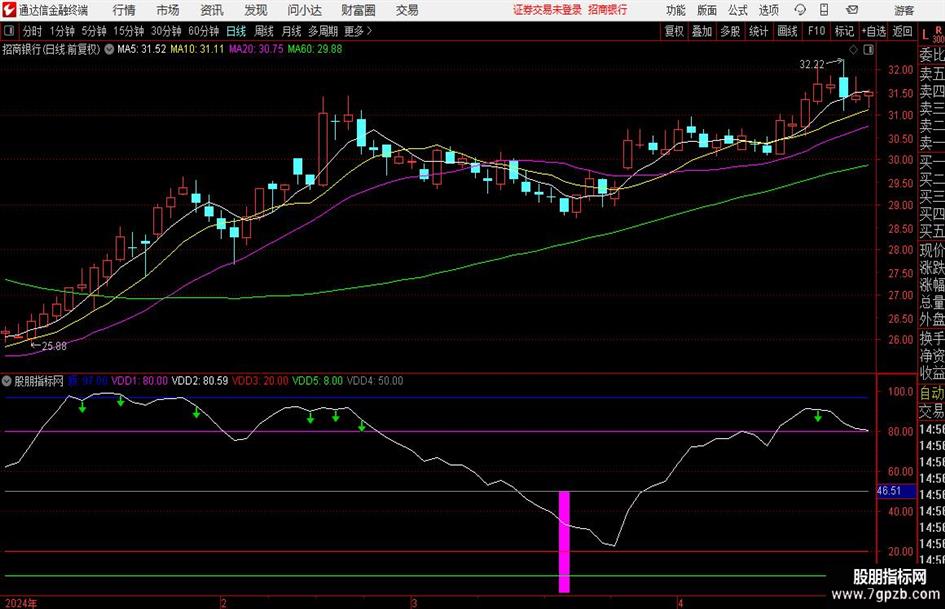The image size is (945, 609).
Task: Open the F10 company info
Action: point(816,31)
